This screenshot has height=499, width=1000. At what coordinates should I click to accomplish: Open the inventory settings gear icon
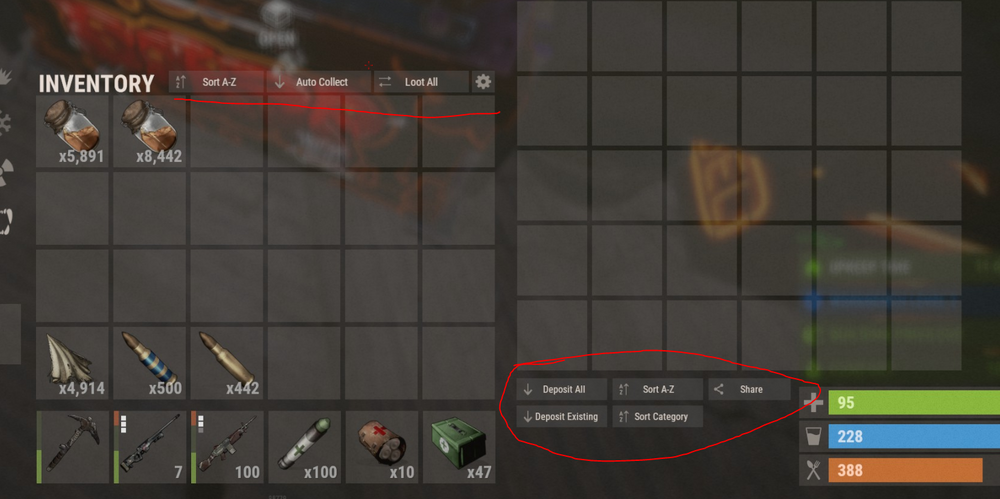point(483,82)
